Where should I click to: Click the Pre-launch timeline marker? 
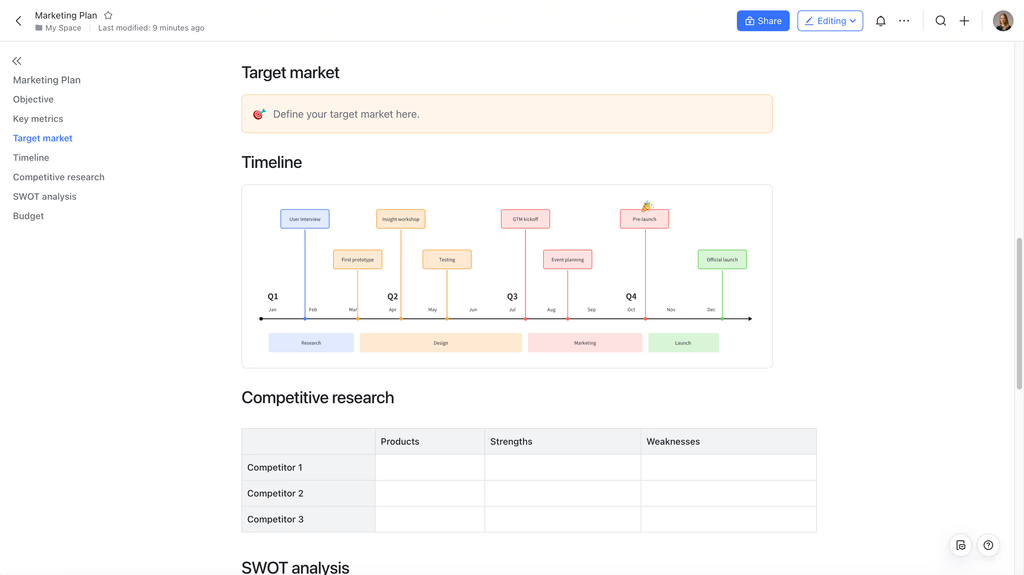tap(644, 219)
